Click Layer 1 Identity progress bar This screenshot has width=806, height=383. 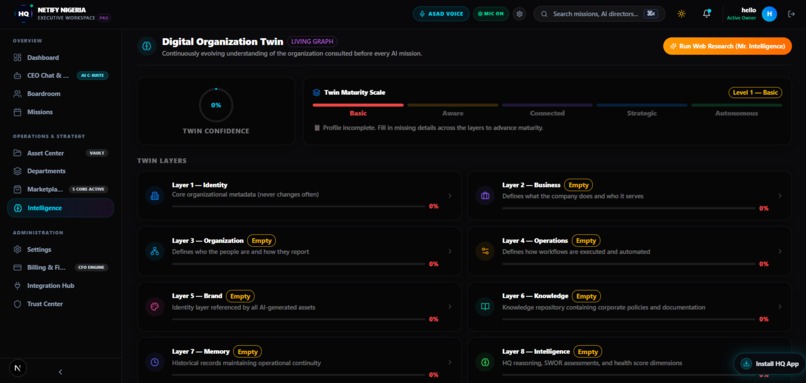pos(299,206)
